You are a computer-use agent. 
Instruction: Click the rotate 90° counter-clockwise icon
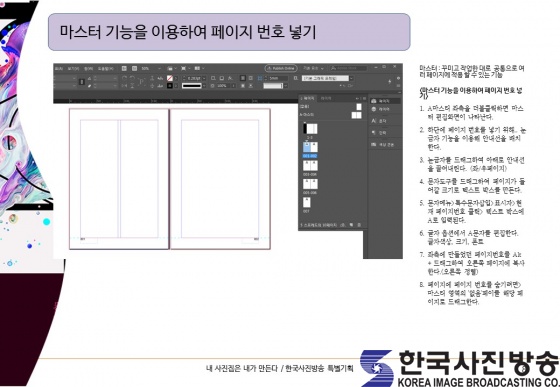[132, 78]
